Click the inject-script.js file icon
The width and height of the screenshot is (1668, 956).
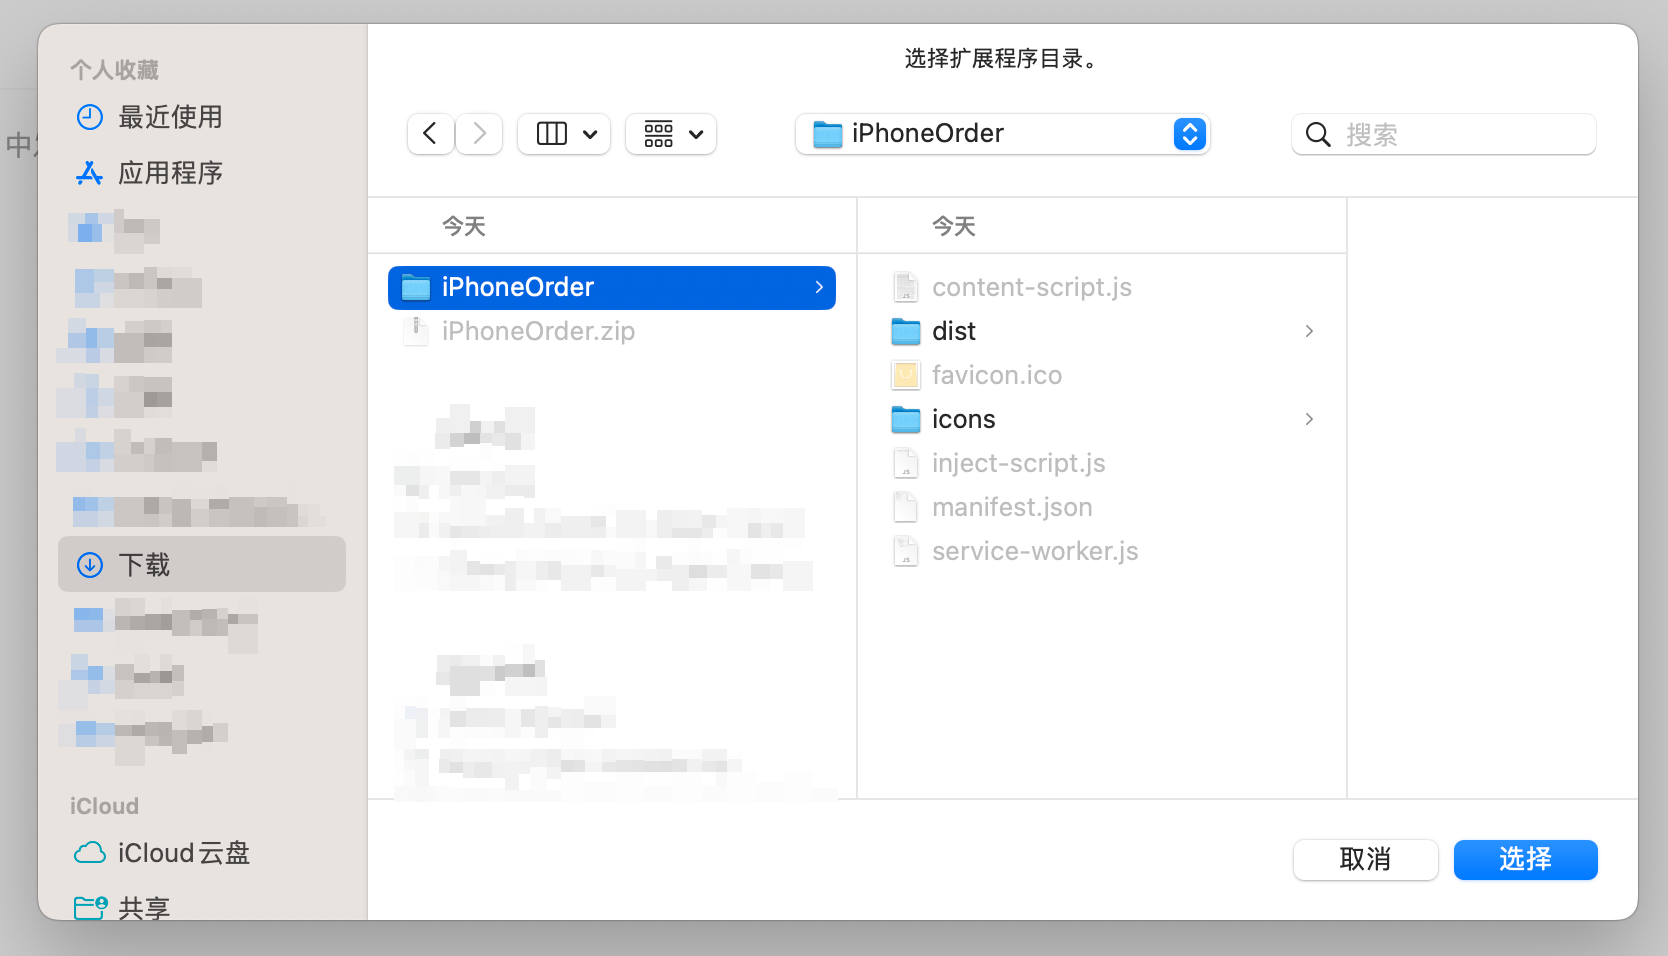click(x=906, y=464)
